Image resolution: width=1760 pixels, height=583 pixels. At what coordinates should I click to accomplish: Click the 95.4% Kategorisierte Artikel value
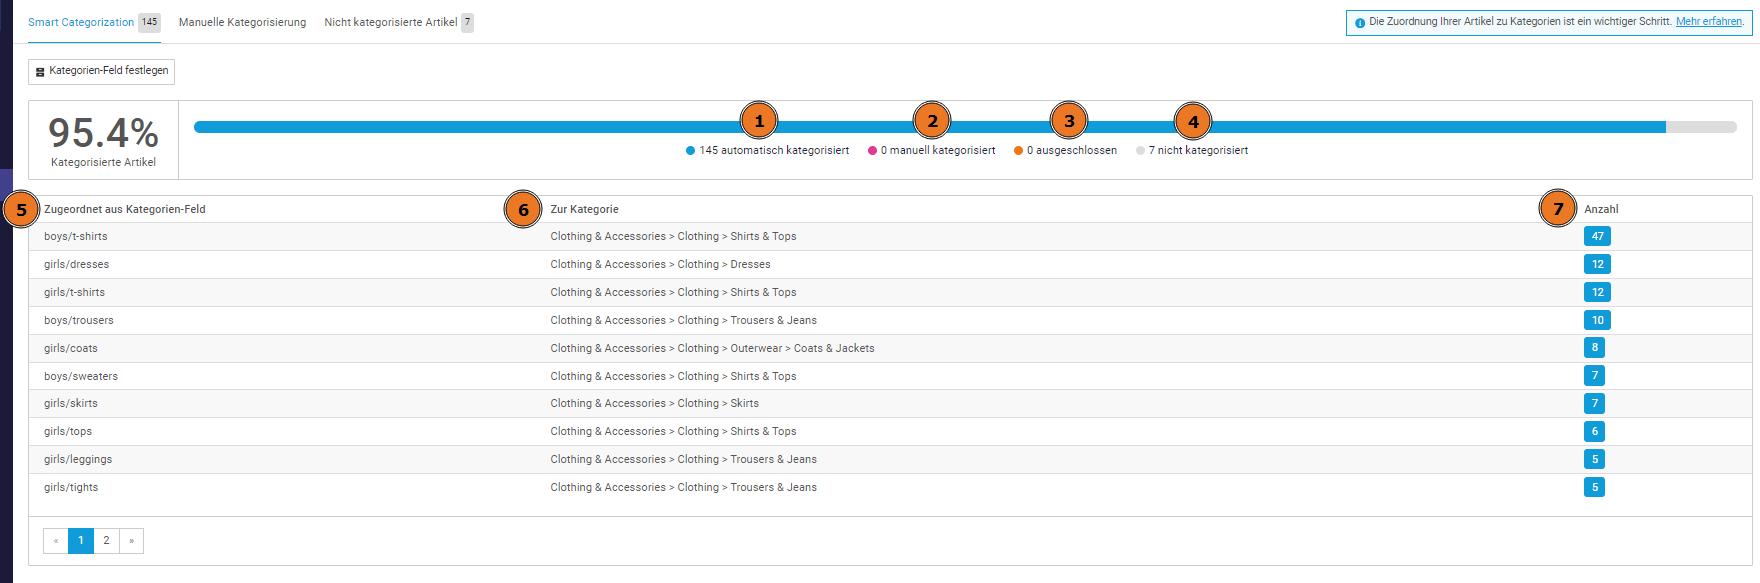(103, 133)
